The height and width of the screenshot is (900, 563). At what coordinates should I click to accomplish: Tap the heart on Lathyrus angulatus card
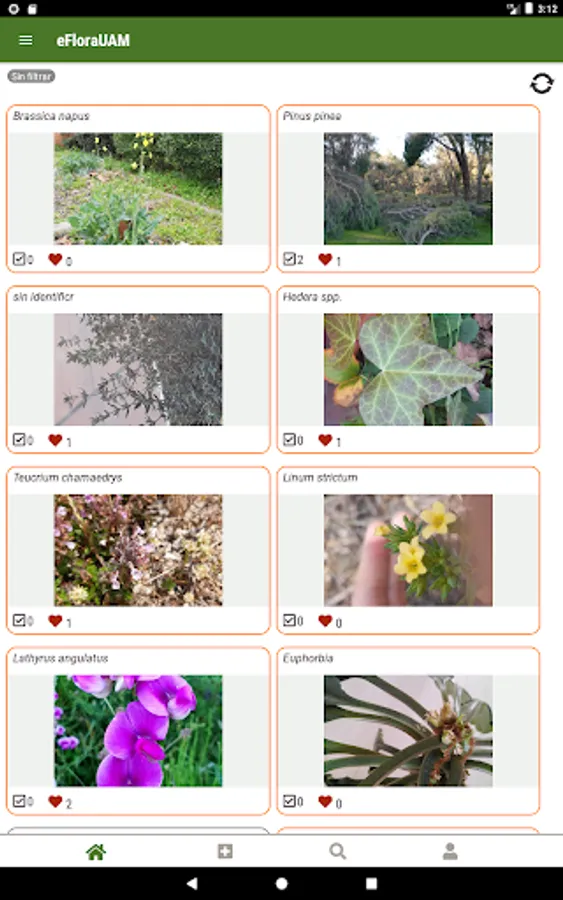(55, 801)
